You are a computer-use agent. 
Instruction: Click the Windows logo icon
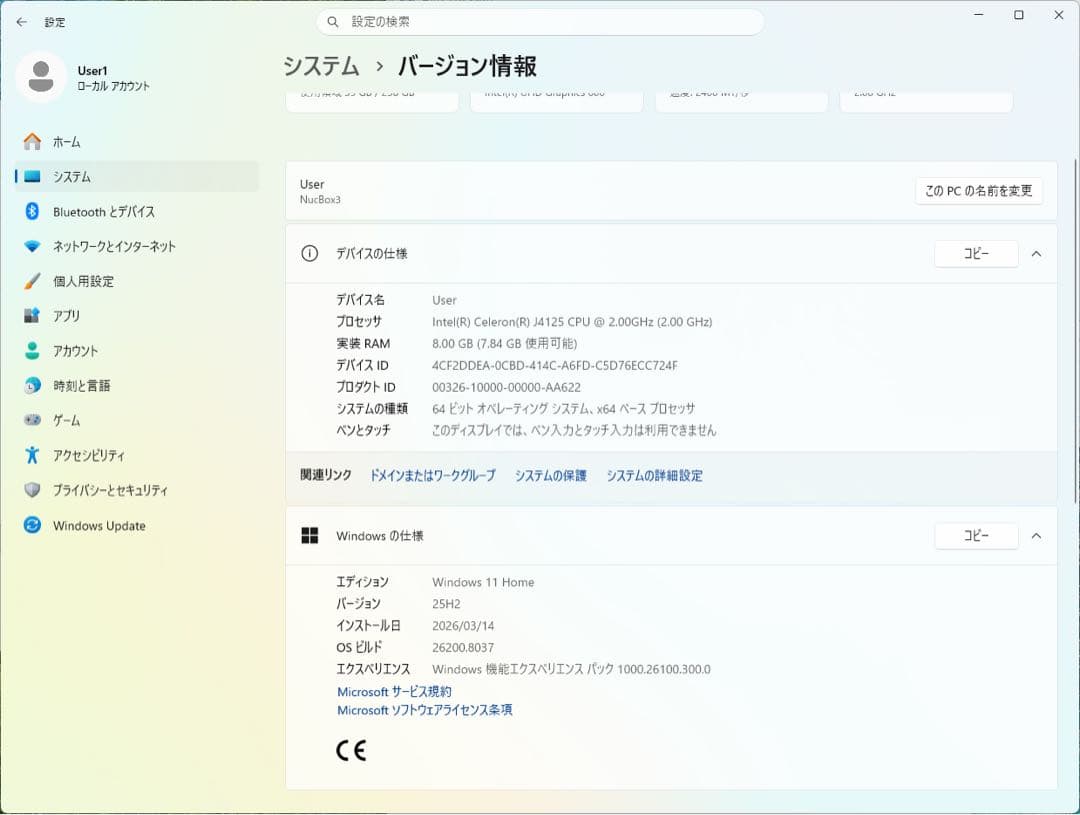(x=310, y=535)
